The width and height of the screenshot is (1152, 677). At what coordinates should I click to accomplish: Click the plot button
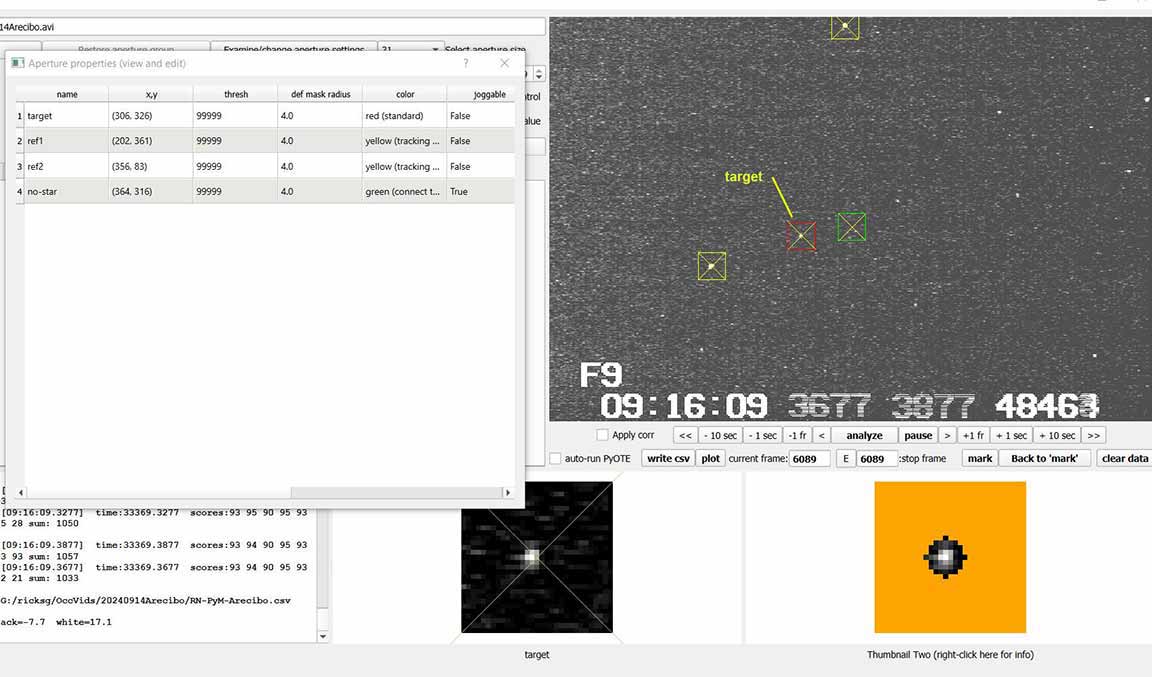coord(710,459)
